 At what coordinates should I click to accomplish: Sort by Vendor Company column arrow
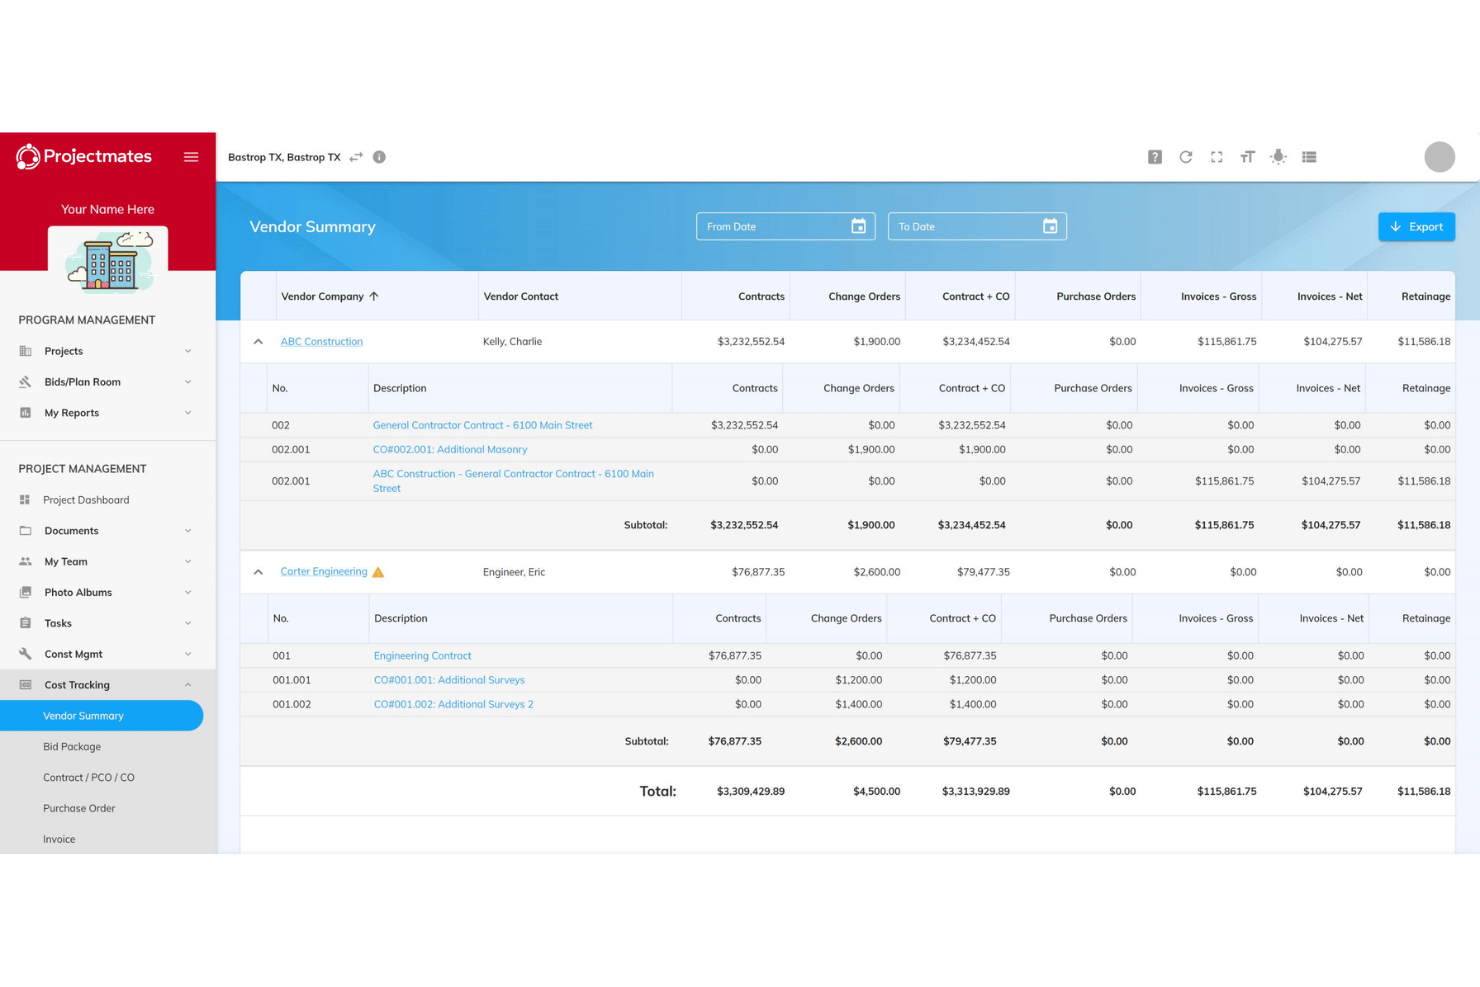click(374, 296)
